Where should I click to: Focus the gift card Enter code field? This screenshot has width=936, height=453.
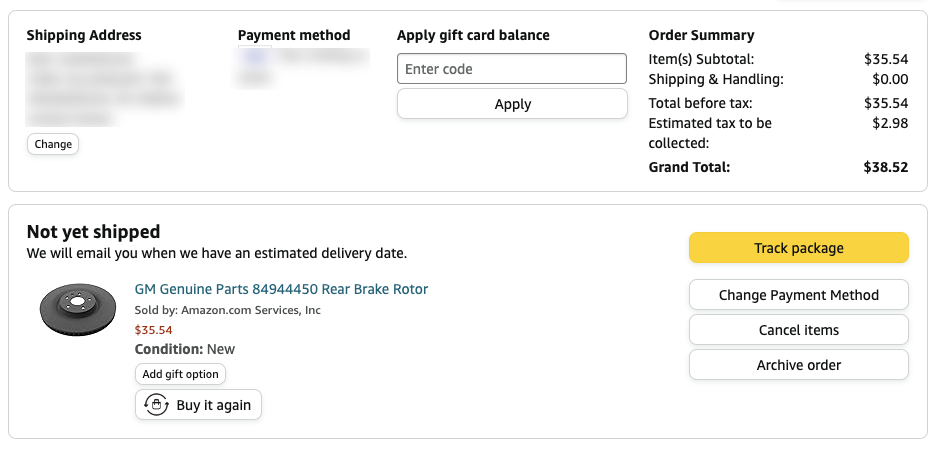[x=512, y=69]
